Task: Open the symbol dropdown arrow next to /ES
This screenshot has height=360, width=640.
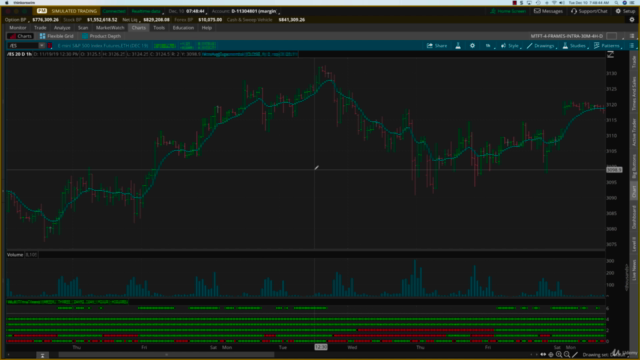Action: coord(42,46)
